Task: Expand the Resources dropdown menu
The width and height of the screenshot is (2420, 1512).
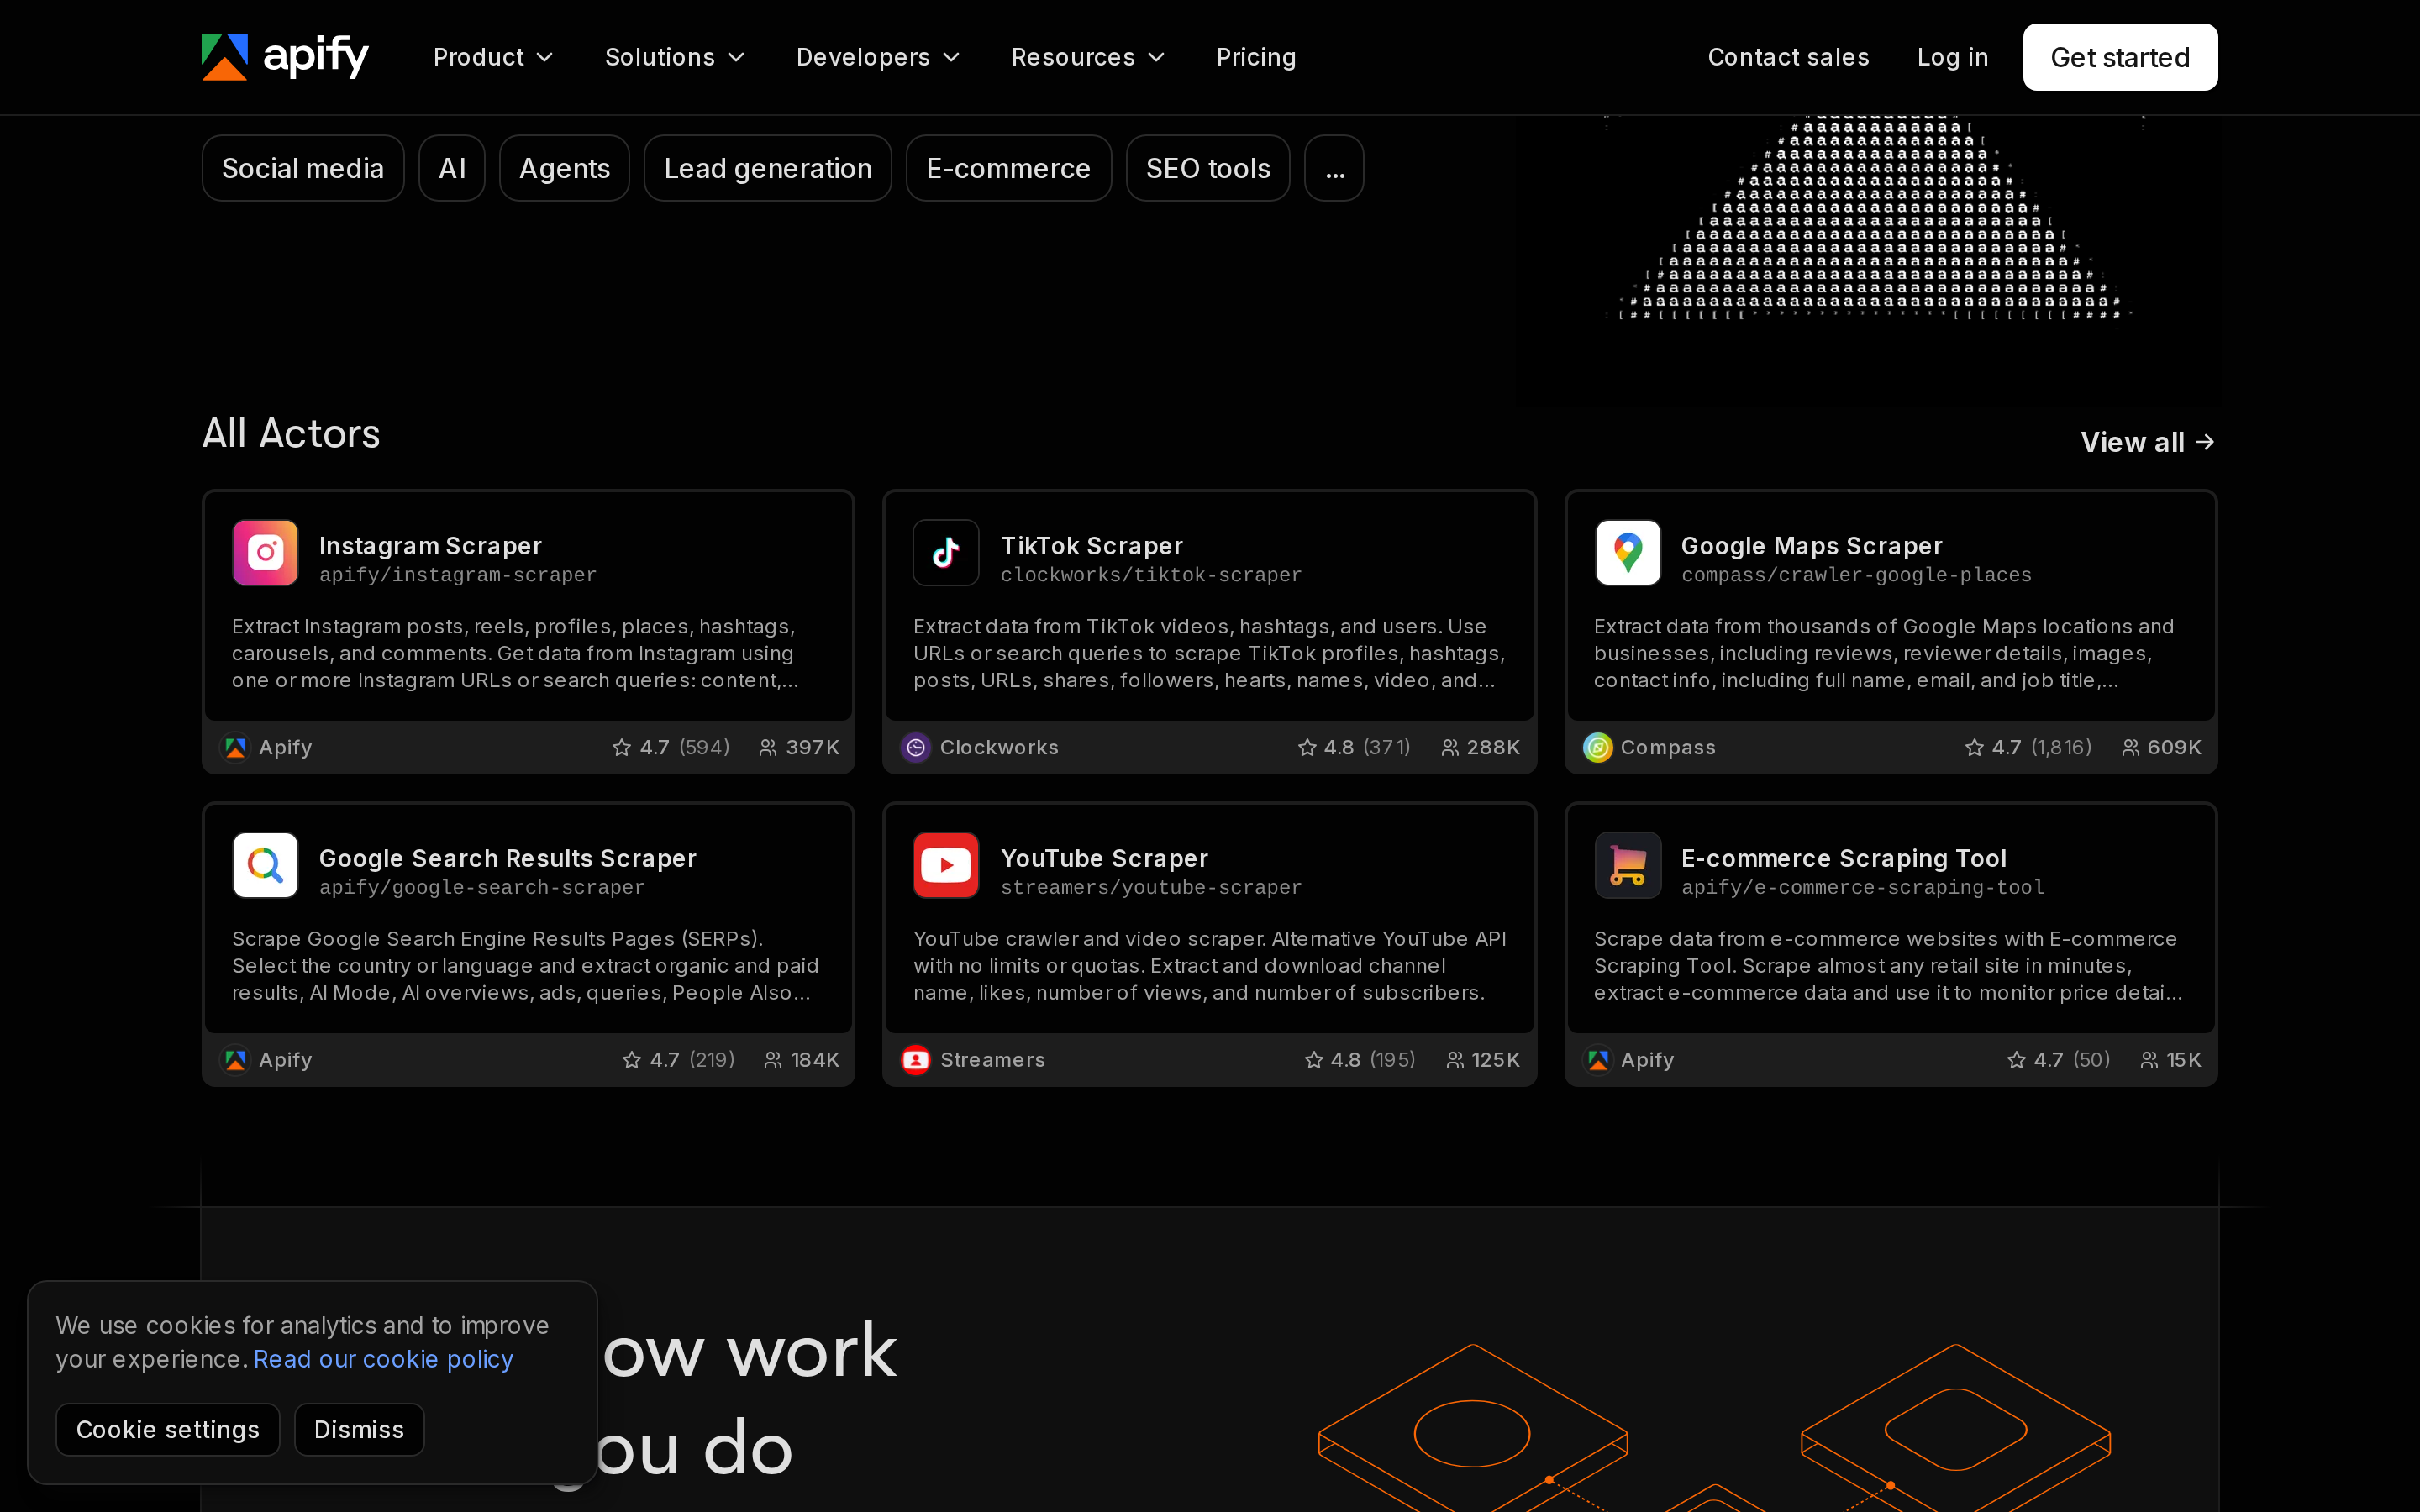Action: pos(1088,57)
